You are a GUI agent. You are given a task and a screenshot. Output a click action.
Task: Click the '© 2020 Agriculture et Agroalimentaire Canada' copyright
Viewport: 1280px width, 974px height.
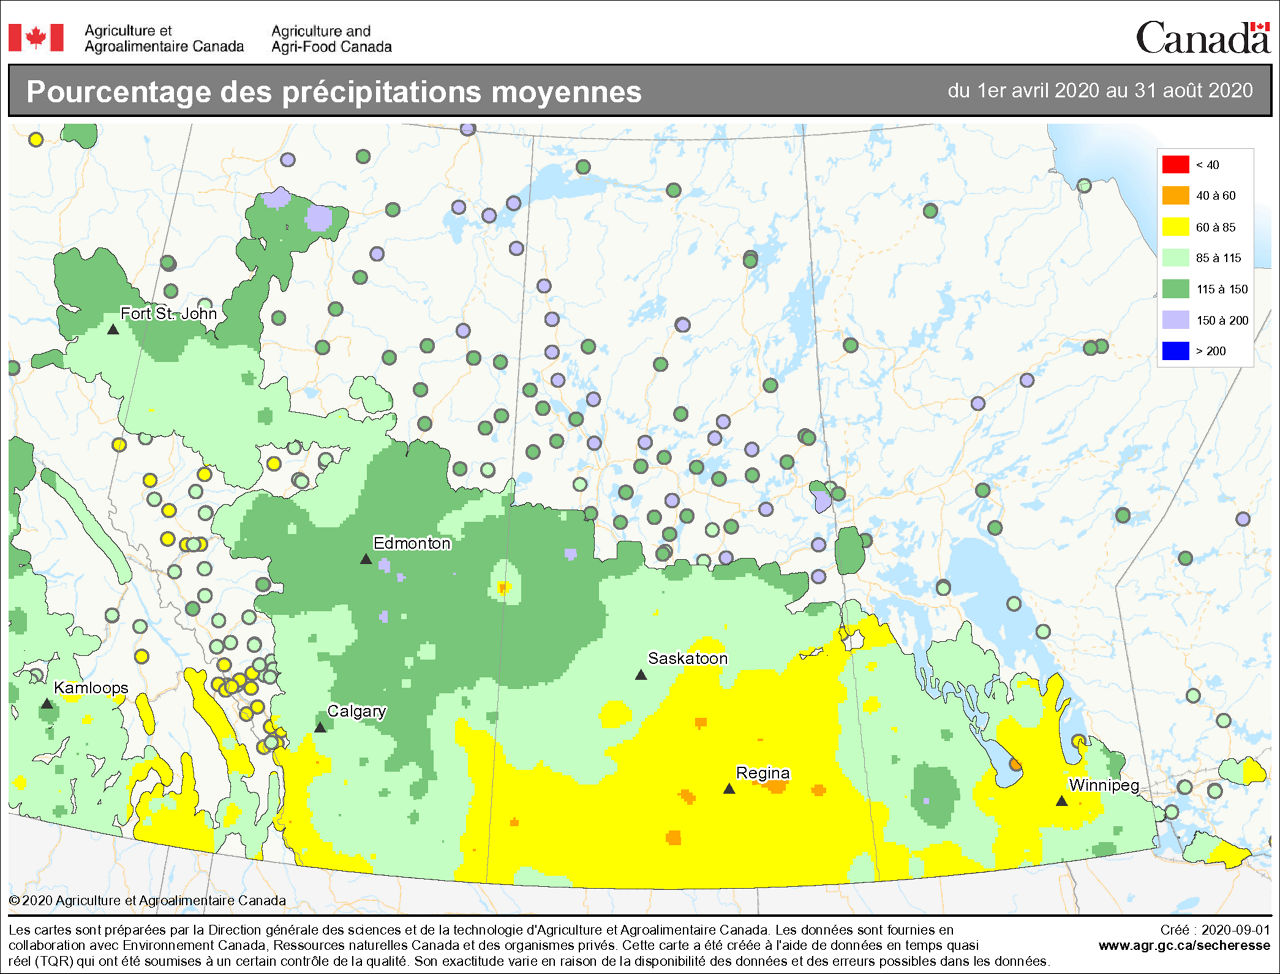[x=147, y=900]
